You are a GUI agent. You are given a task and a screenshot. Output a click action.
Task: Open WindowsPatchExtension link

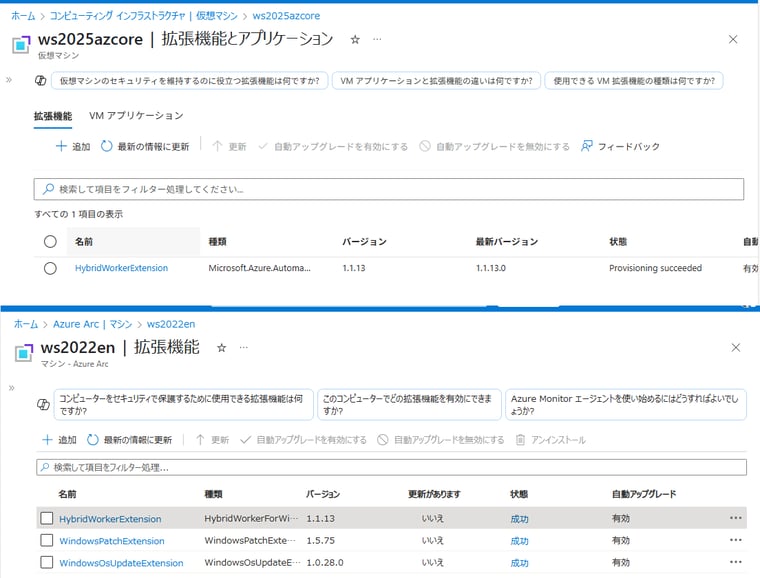111,541
